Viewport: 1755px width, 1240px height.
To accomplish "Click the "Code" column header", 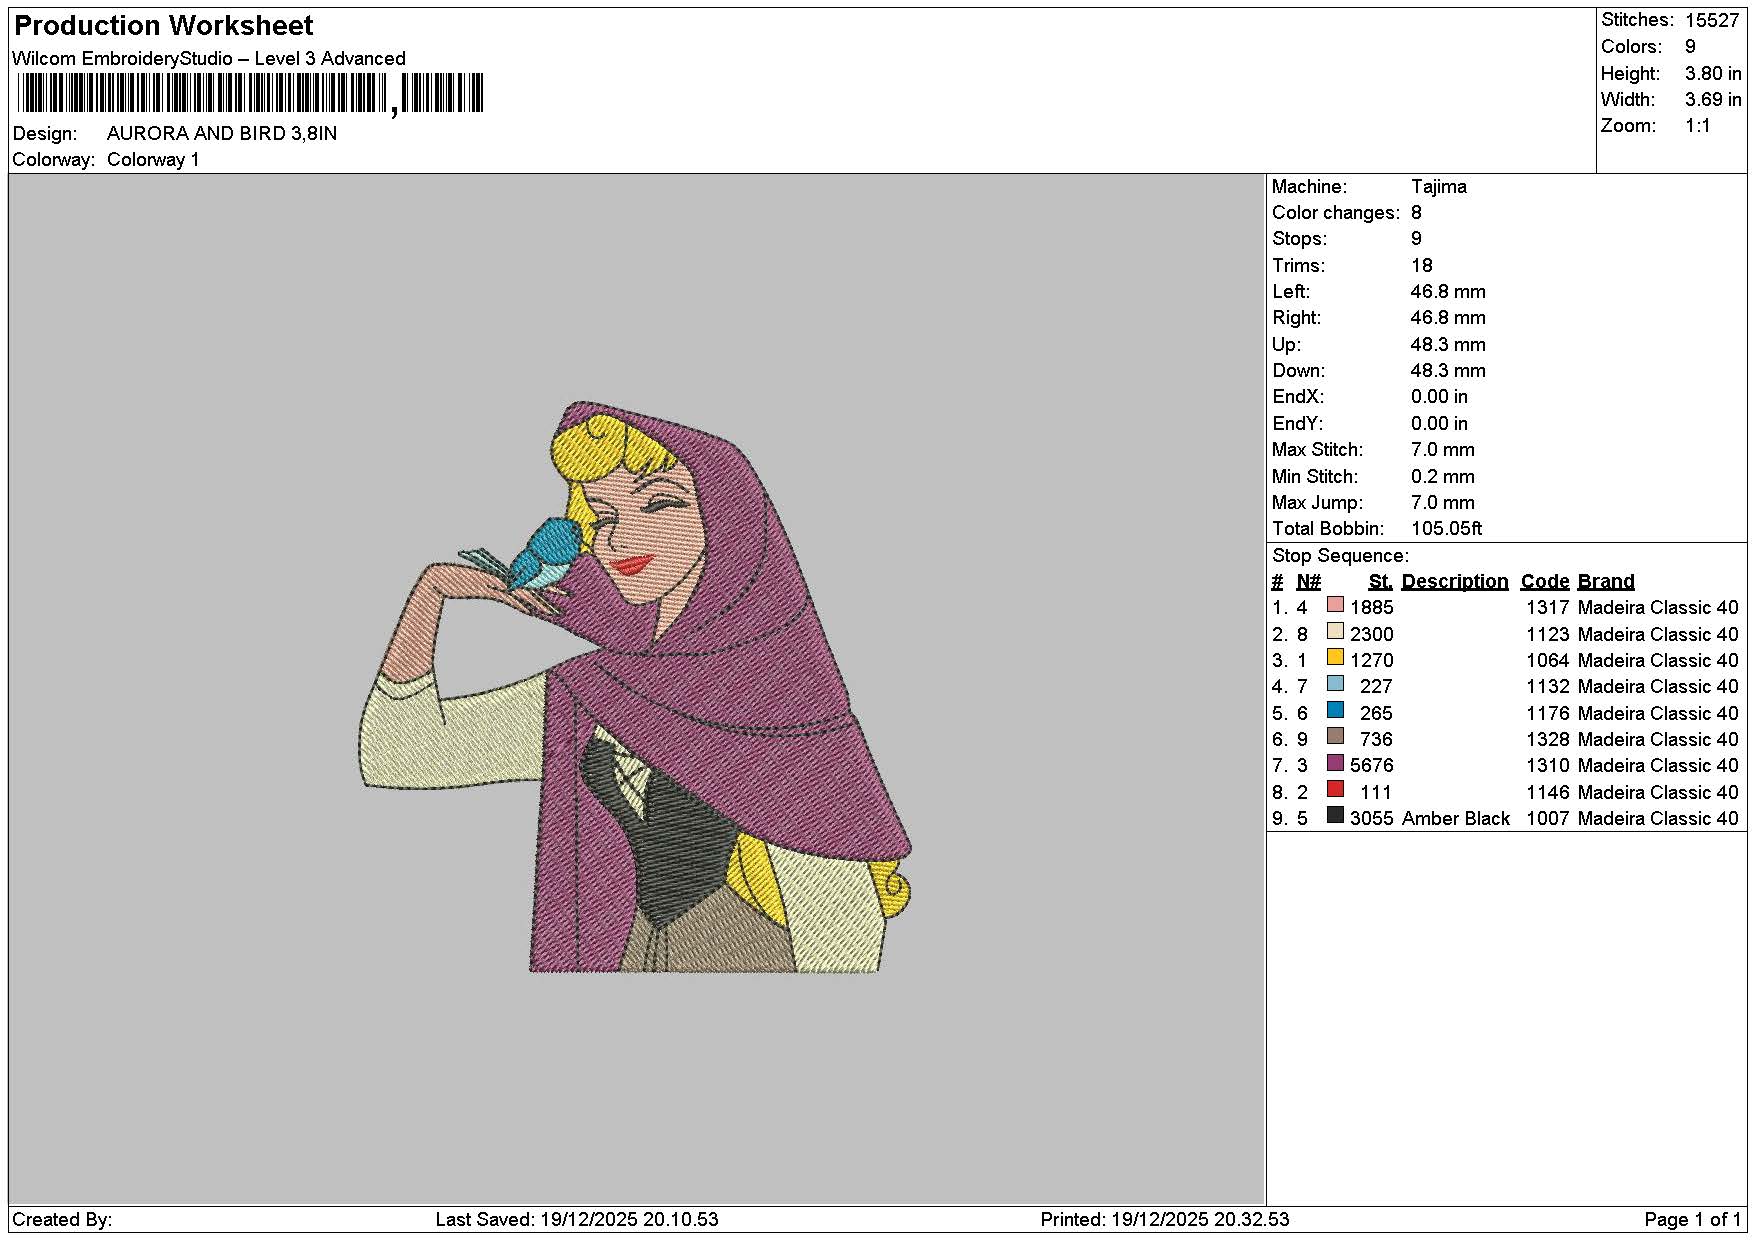I will pyautogui.click(x=1545, y=582).
